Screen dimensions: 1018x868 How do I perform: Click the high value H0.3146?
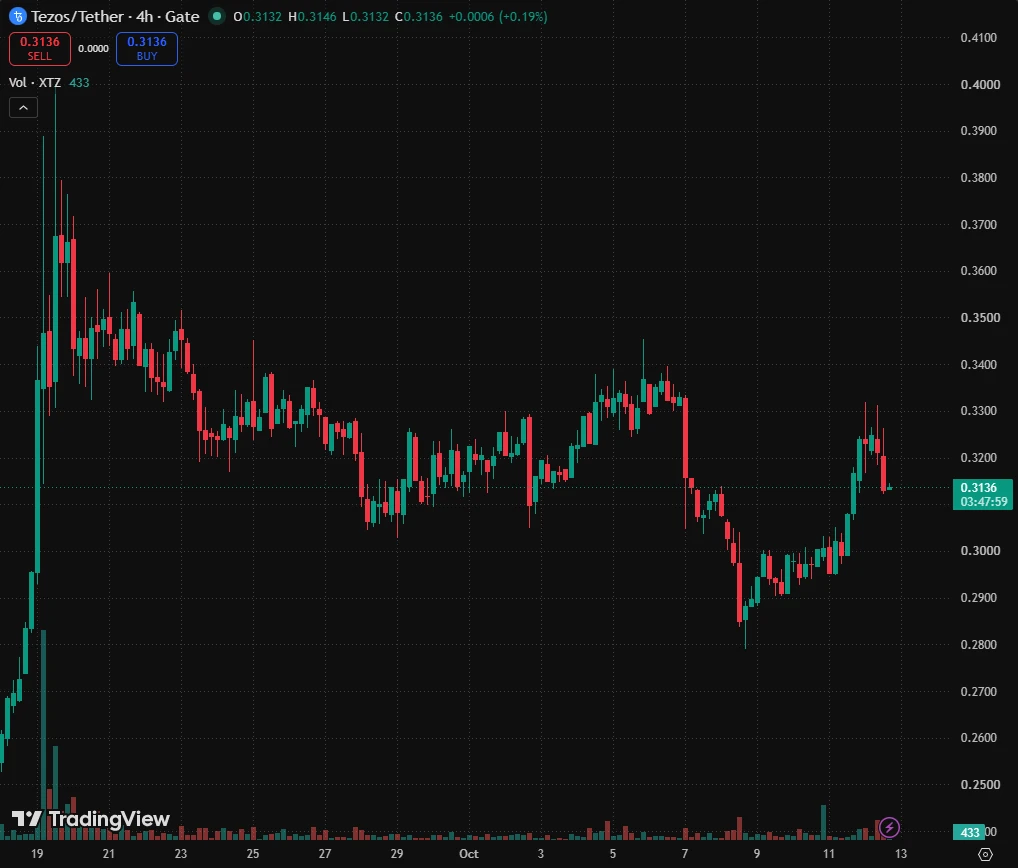pos(312,16)
